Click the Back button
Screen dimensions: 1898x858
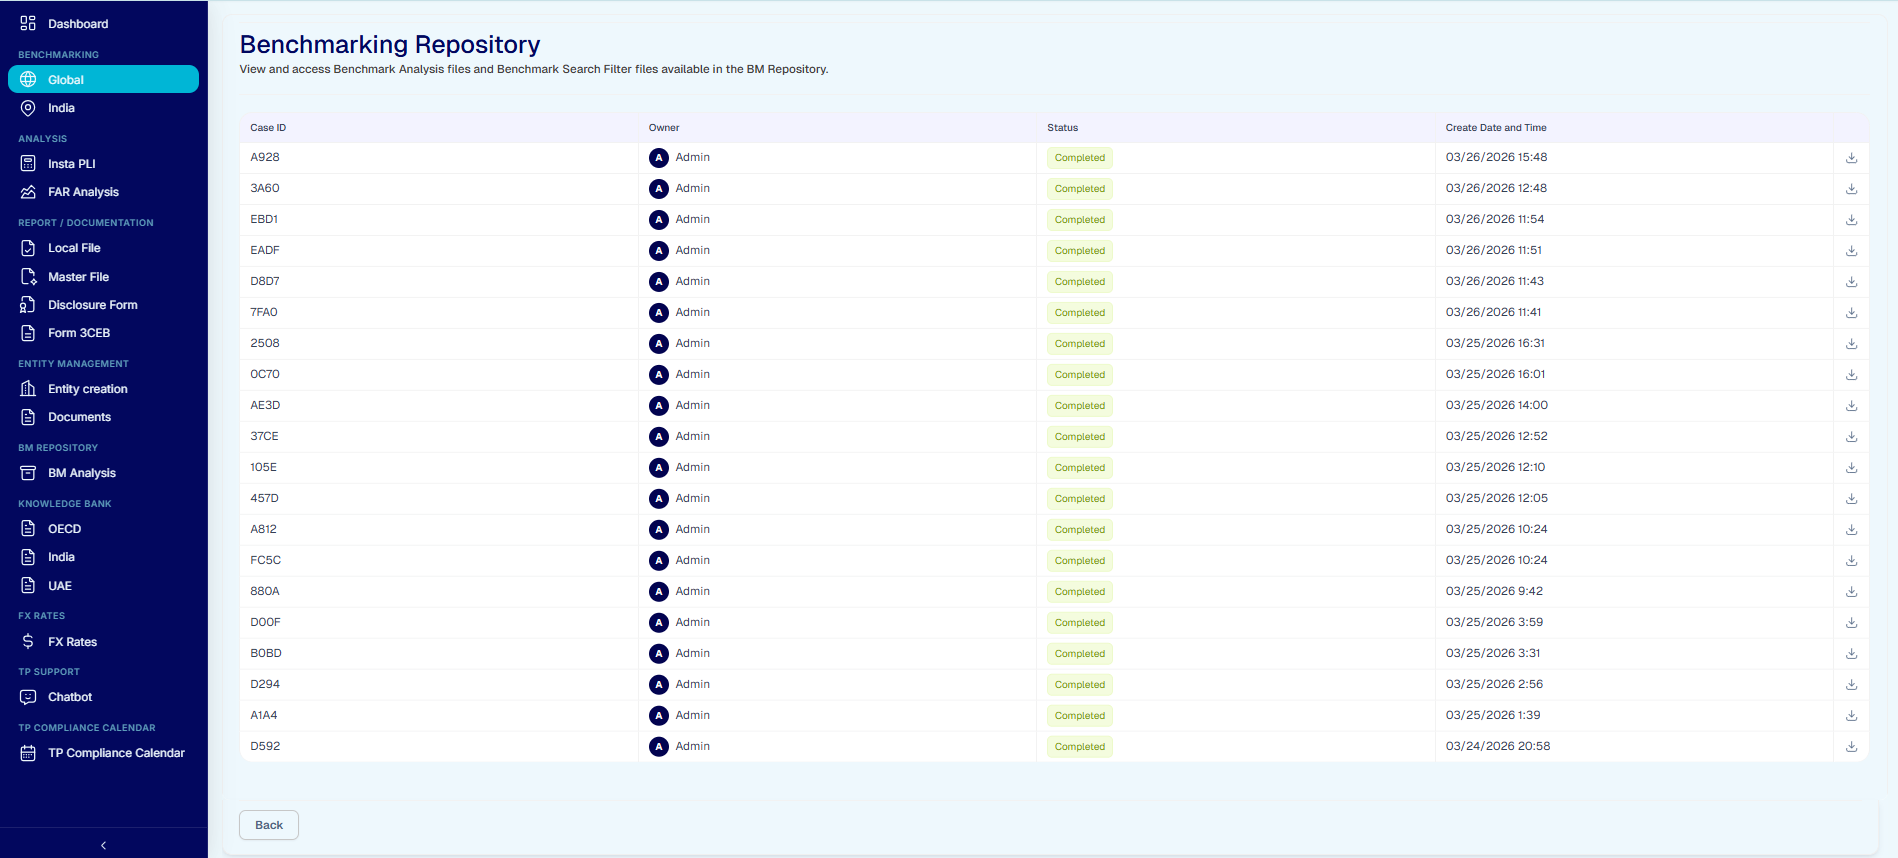point(269,825)
